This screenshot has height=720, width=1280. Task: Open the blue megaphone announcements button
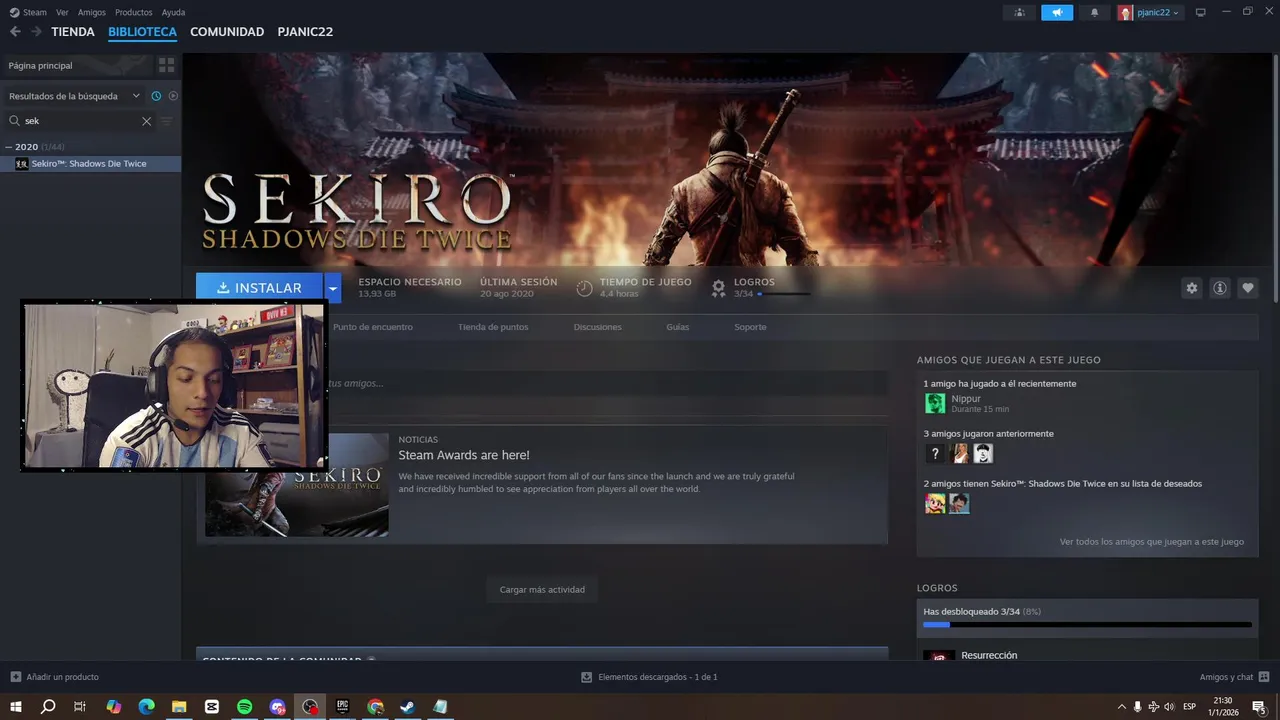pyautogui.click(x=1057, y=12)
